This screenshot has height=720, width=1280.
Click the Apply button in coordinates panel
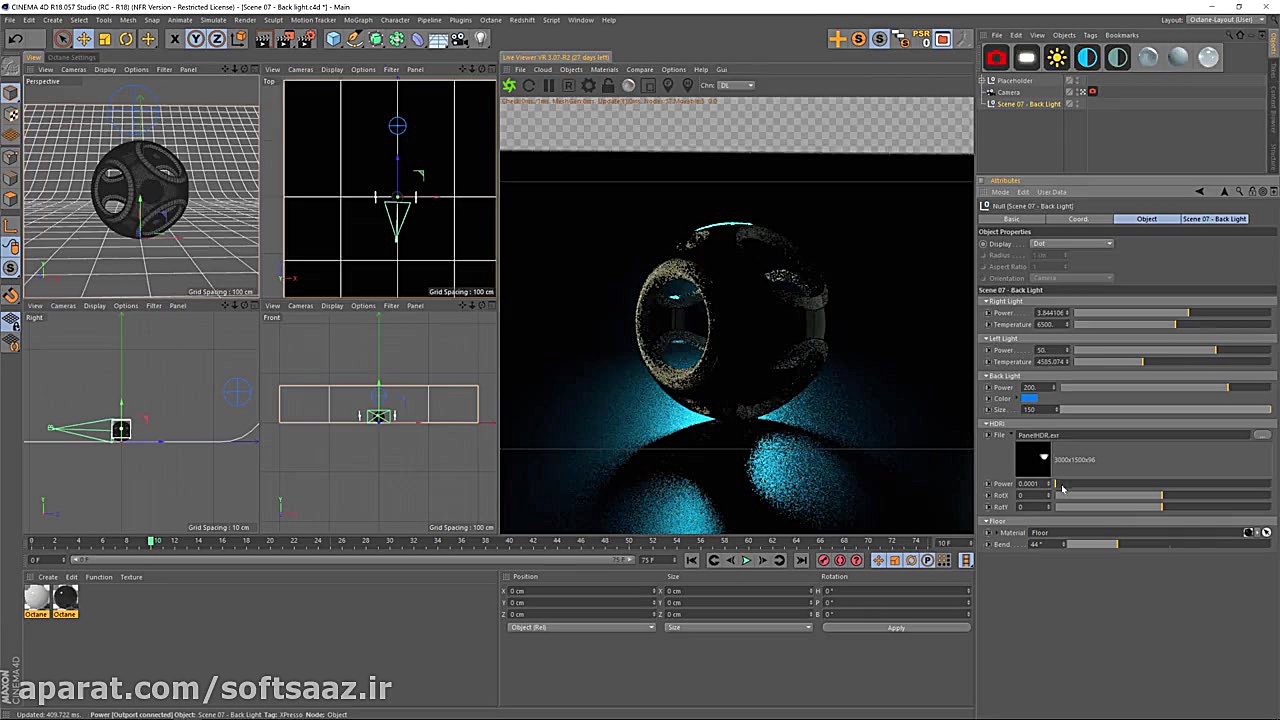click(x=896, y=628)
